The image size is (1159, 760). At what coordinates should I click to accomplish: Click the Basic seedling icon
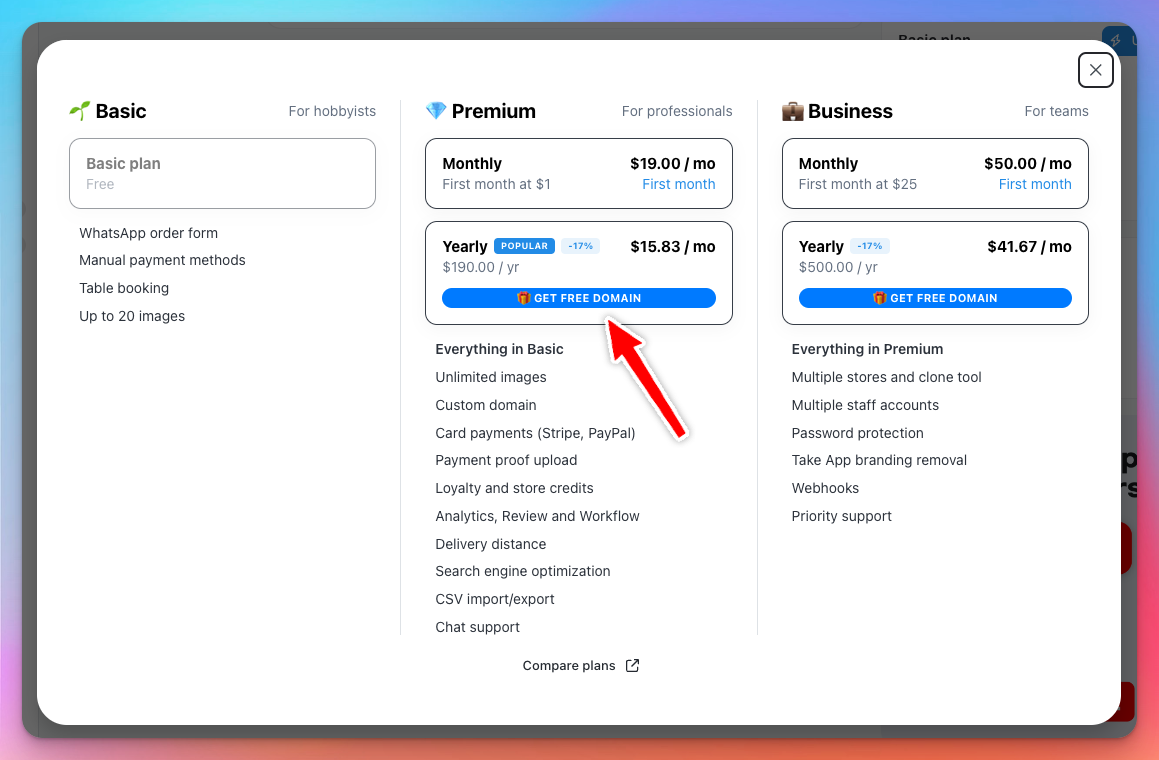[80, 111]
